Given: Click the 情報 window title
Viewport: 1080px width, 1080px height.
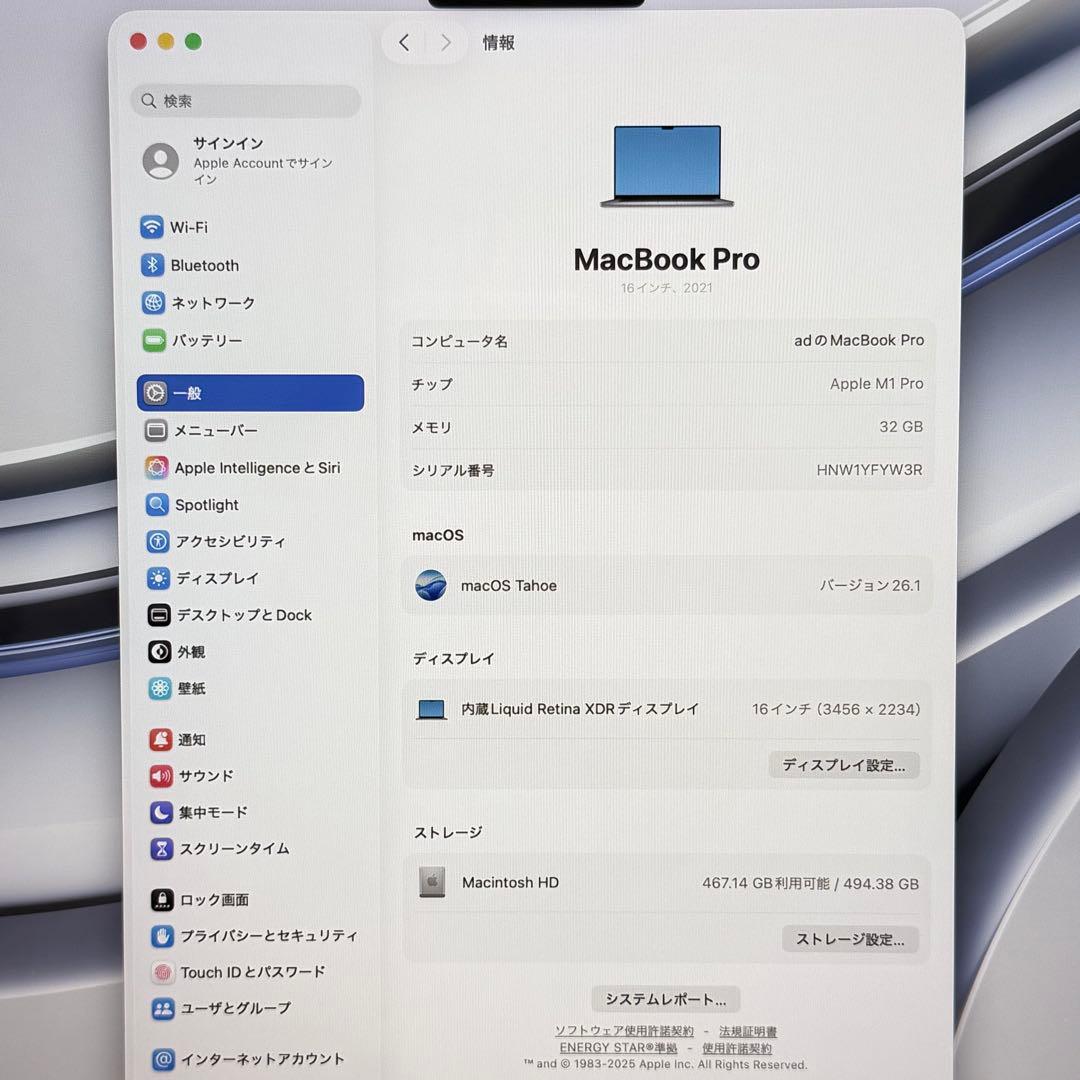Looking at the screenshot, I should [499, 43].
